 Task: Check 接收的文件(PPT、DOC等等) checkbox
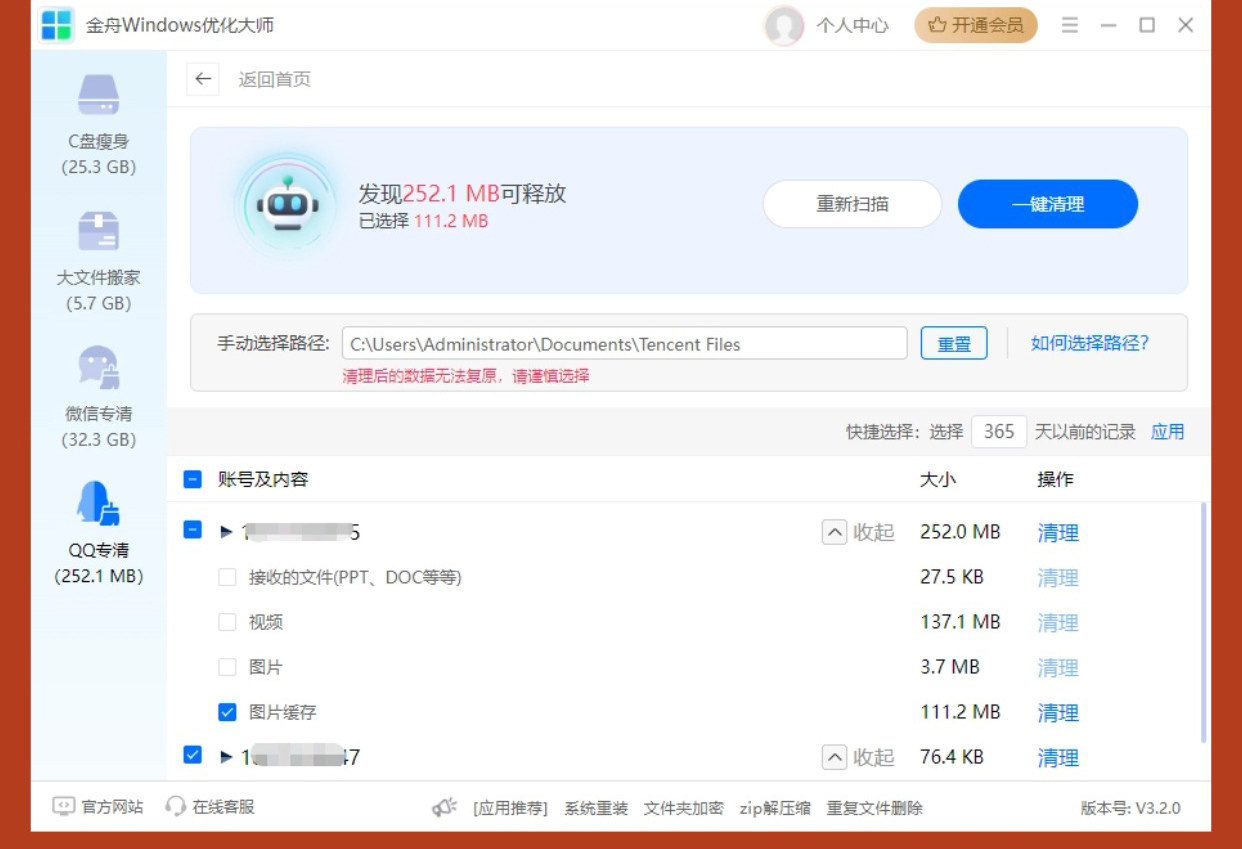(x=227, y=577)
